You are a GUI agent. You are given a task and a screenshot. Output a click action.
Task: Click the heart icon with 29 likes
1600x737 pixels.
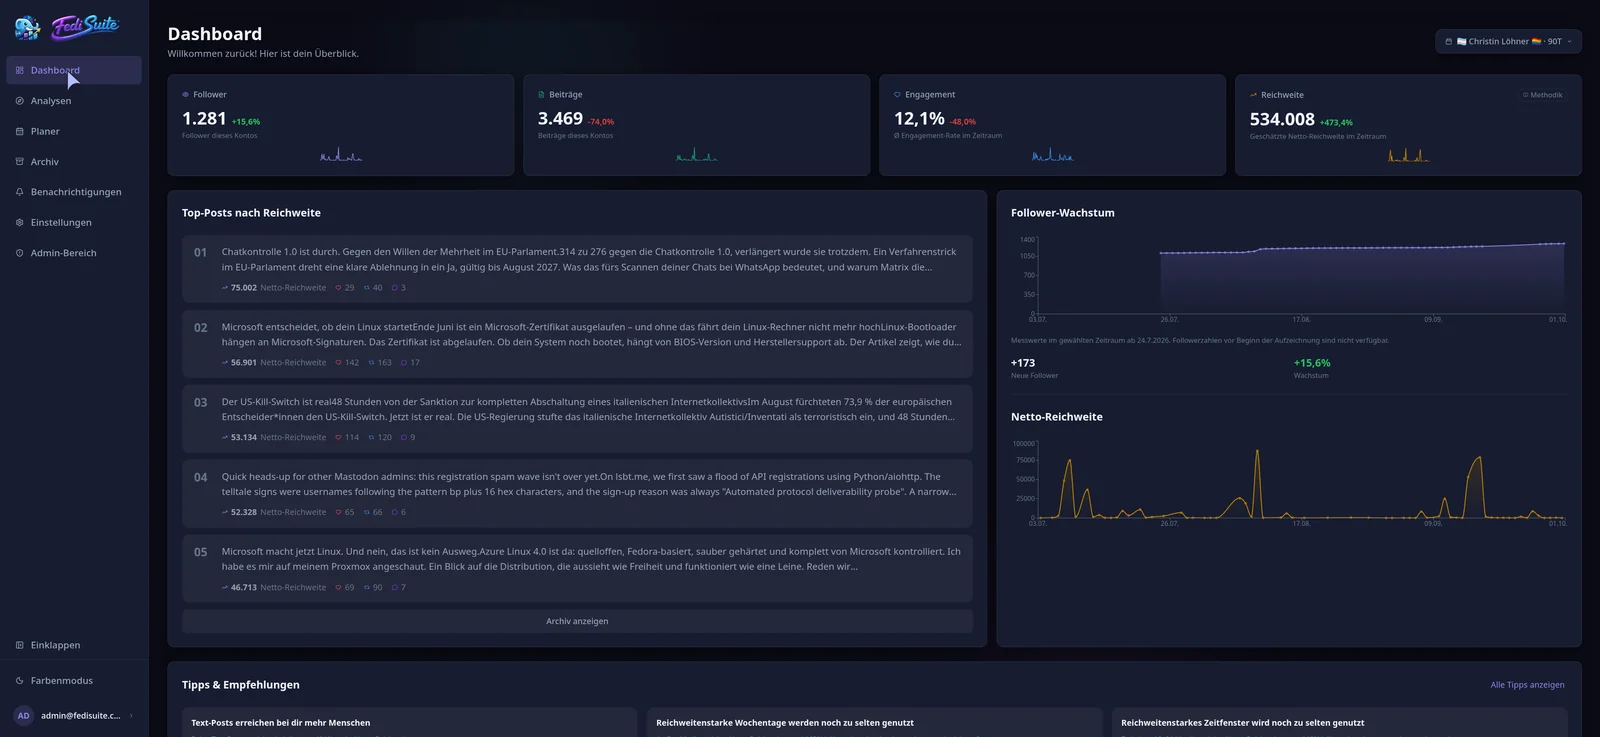(338, 288)
